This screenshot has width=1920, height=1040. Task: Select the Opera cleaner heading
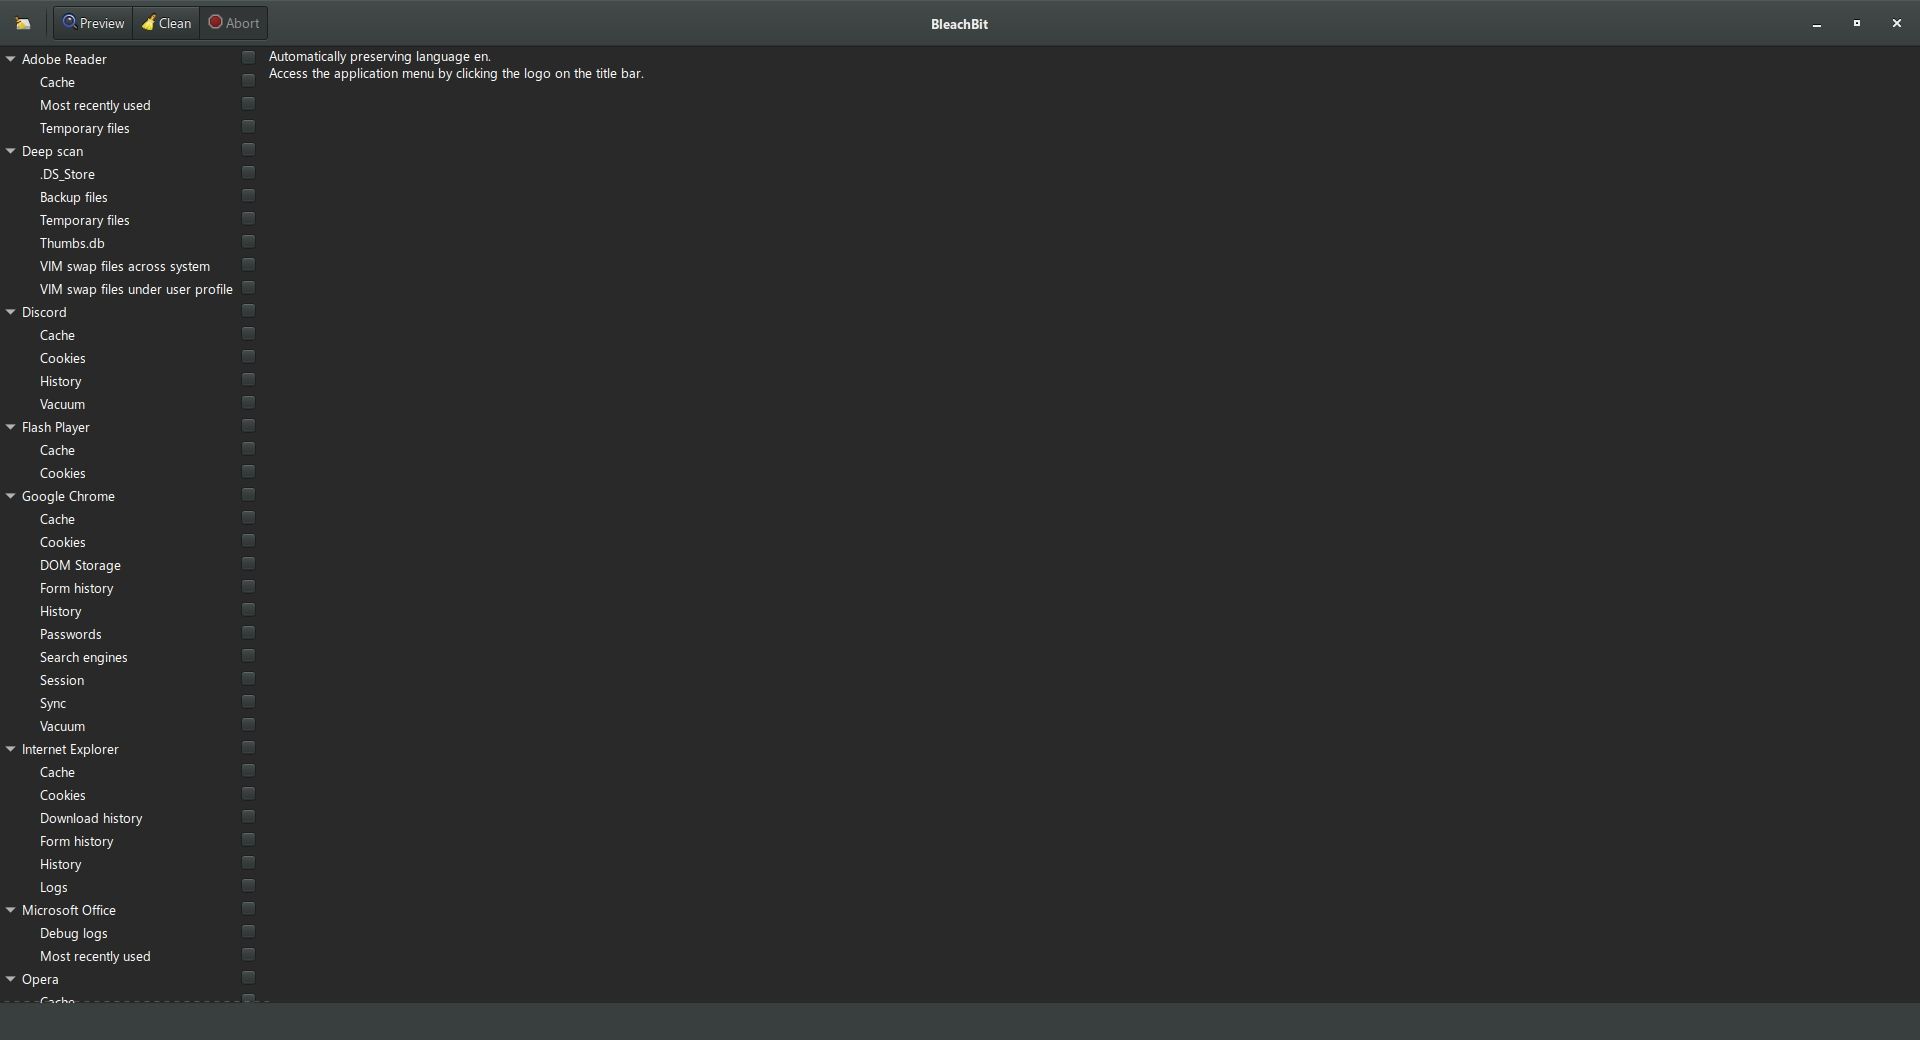coord(40,979)
